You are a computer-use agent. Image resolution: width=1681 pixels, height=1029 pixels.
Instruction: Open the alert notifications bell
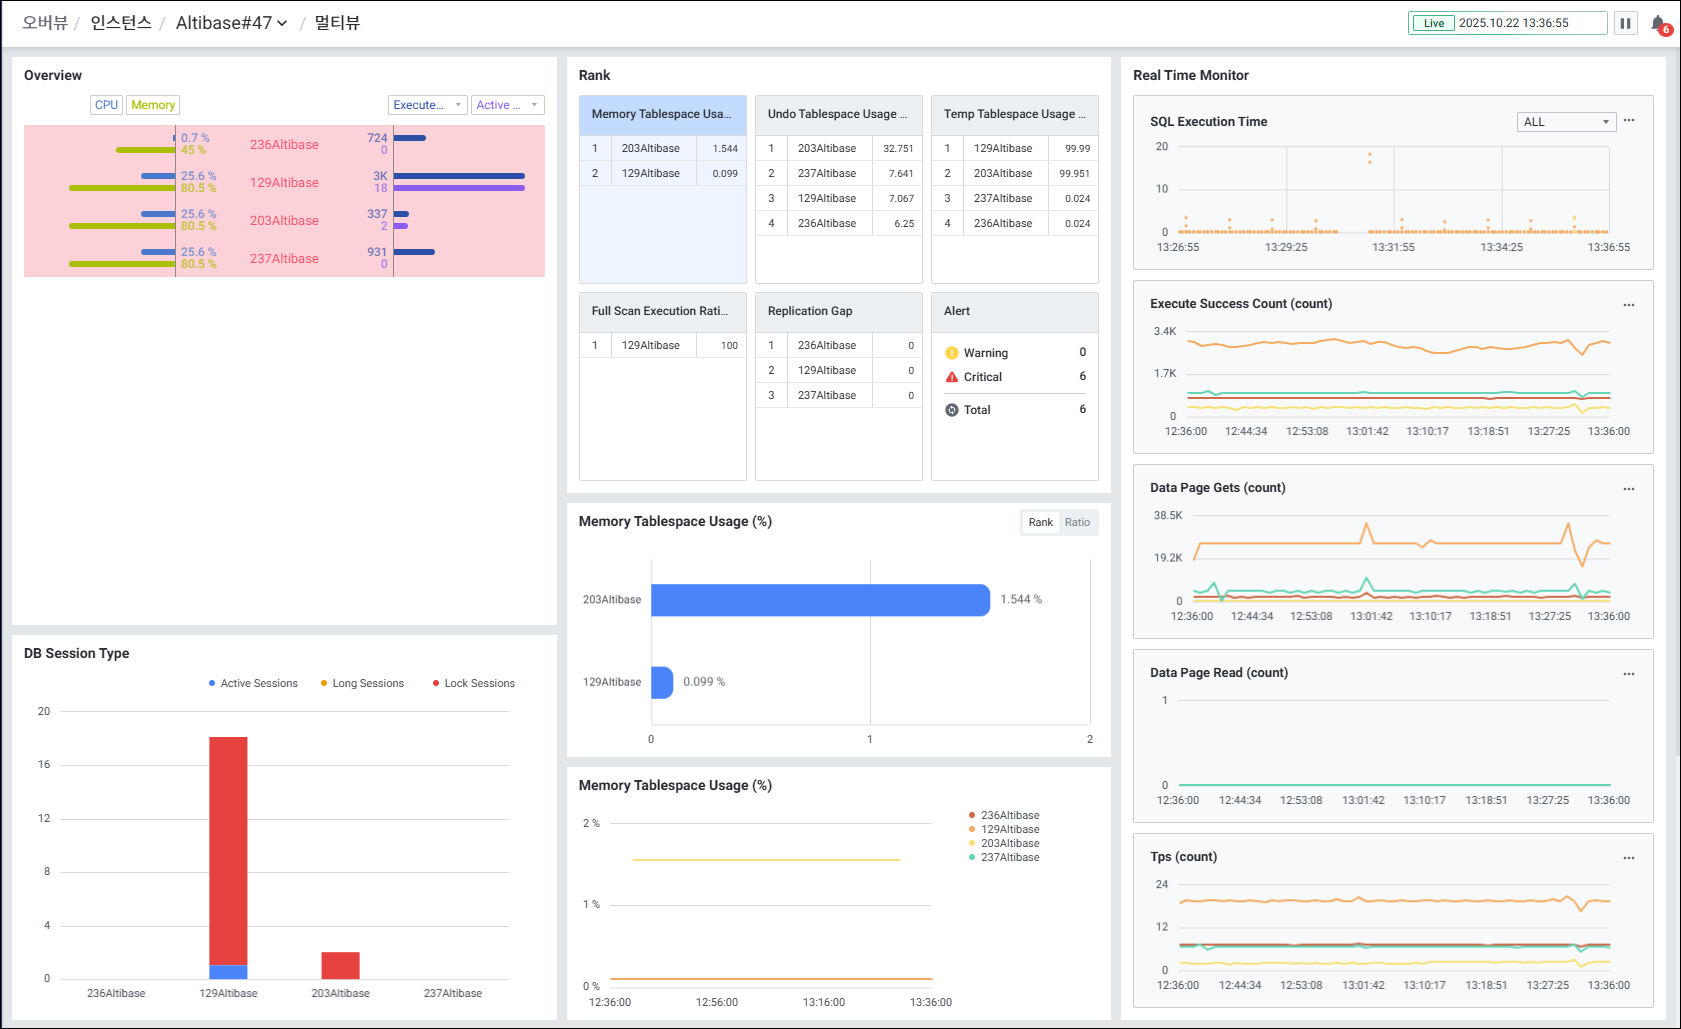[x=1658, y=23]
